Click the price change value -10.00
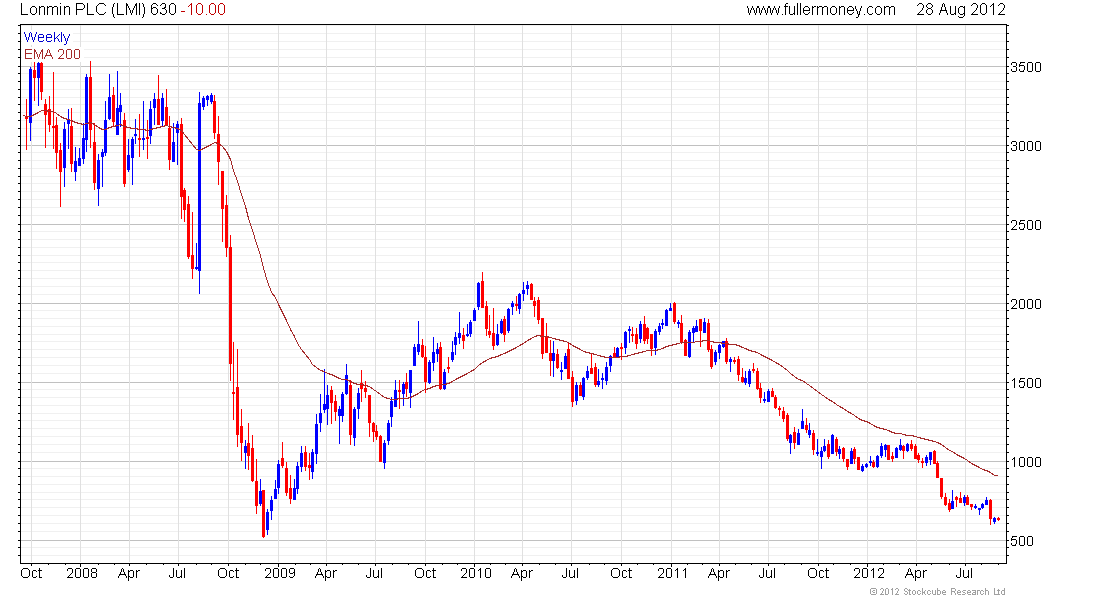The height and width of the screenshot is (600, 1100). pos(203,10)
